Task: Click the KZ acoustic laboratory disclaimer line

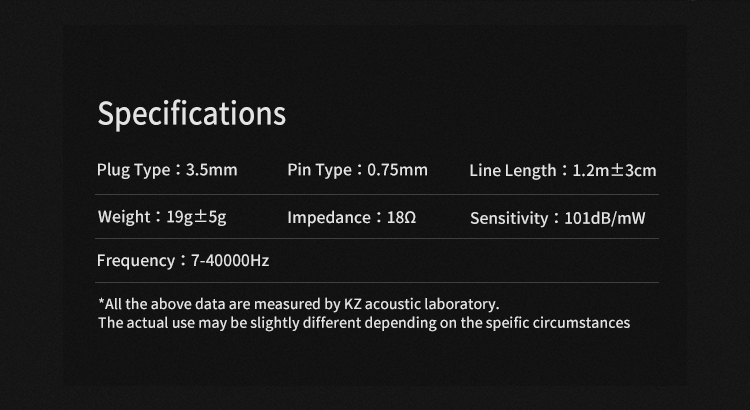Action: (x=298, y=304)
